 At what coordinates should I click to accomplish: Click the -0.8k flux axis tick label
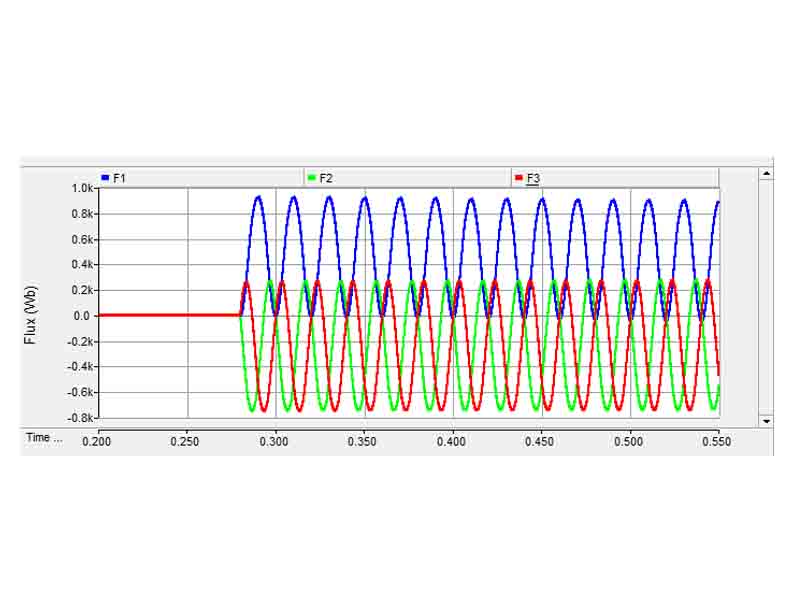click(79, 417)
